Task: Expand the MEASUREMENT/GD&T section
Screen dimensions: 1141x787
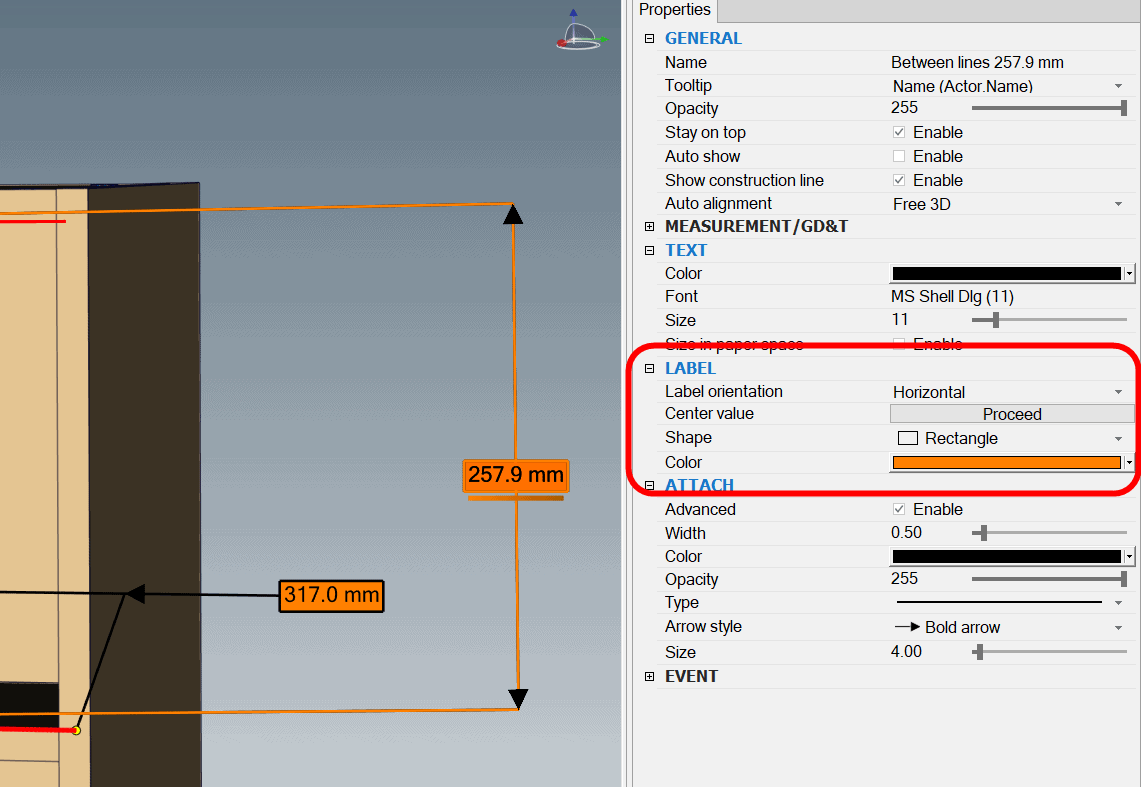Action: coord(649,227)
